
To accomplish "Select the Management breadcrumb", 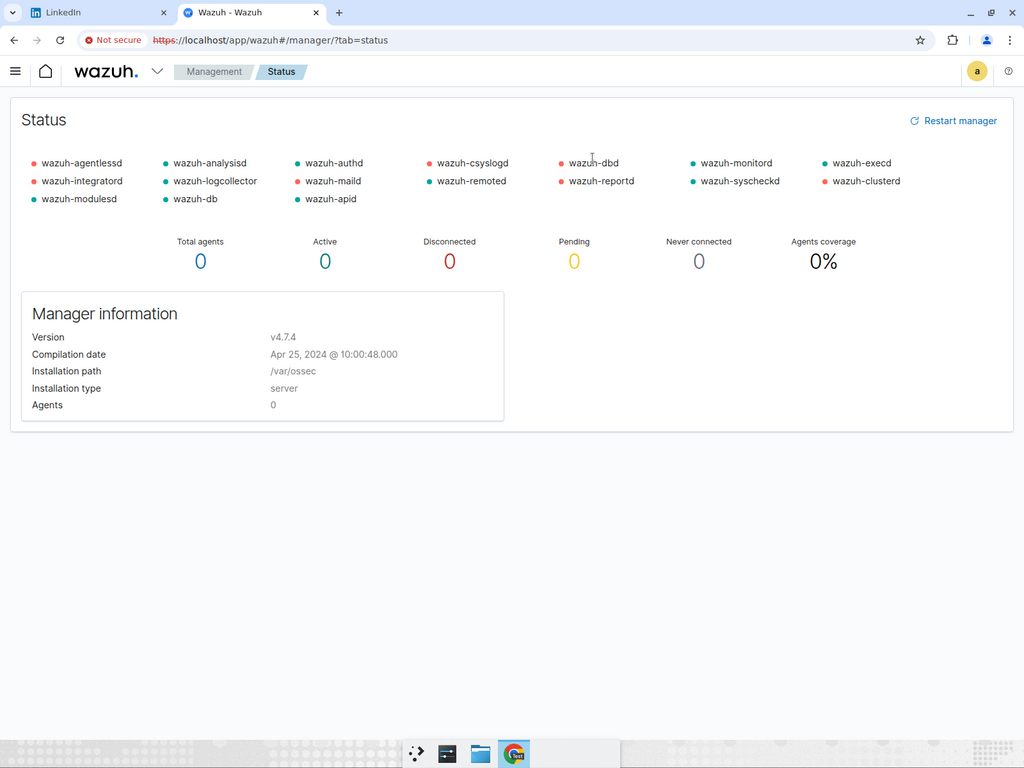I will click(x=214, y=72).
